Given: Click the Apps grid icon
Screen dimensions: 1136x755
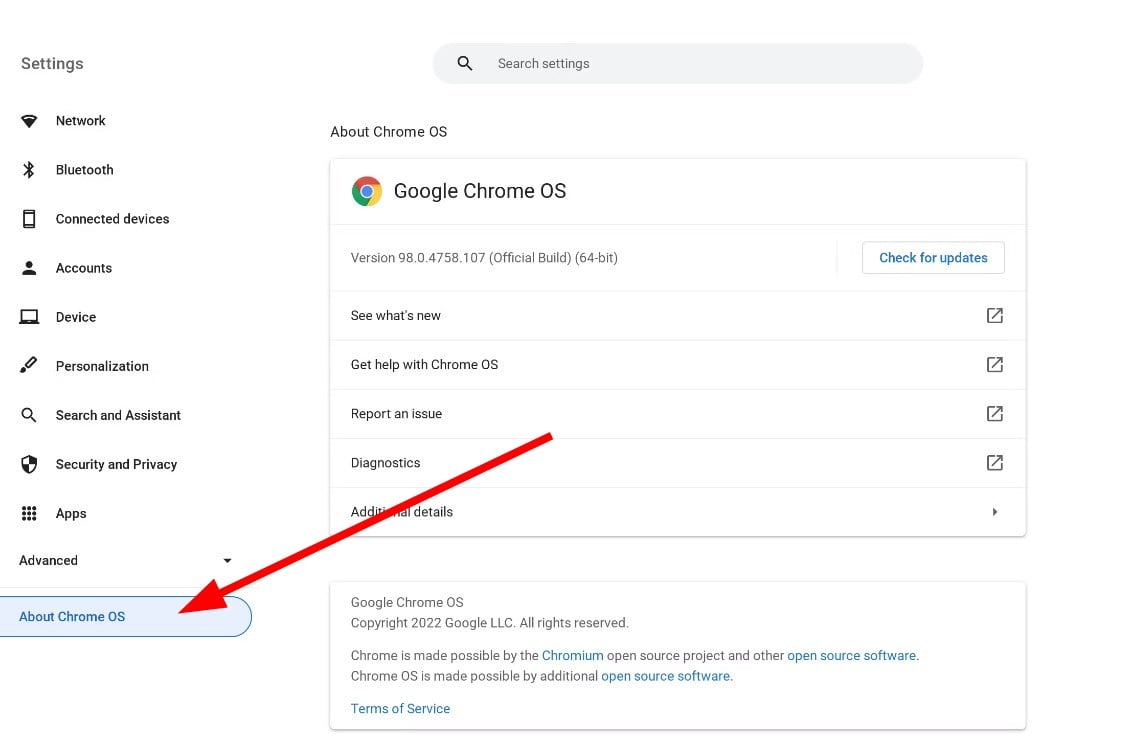Looking at the screenshot, I should point(29,513).
